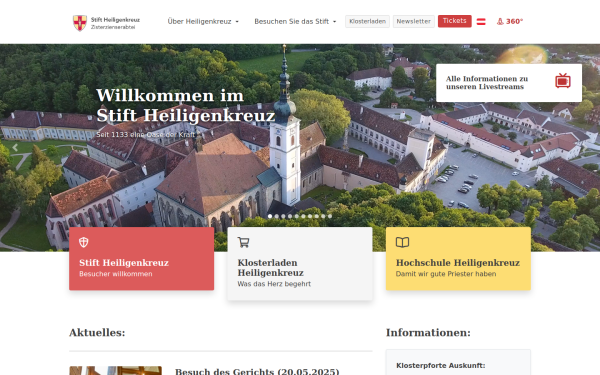
Task: Open the Klosterladen header button
Action: pyautogui.click(x=367, y=21)
